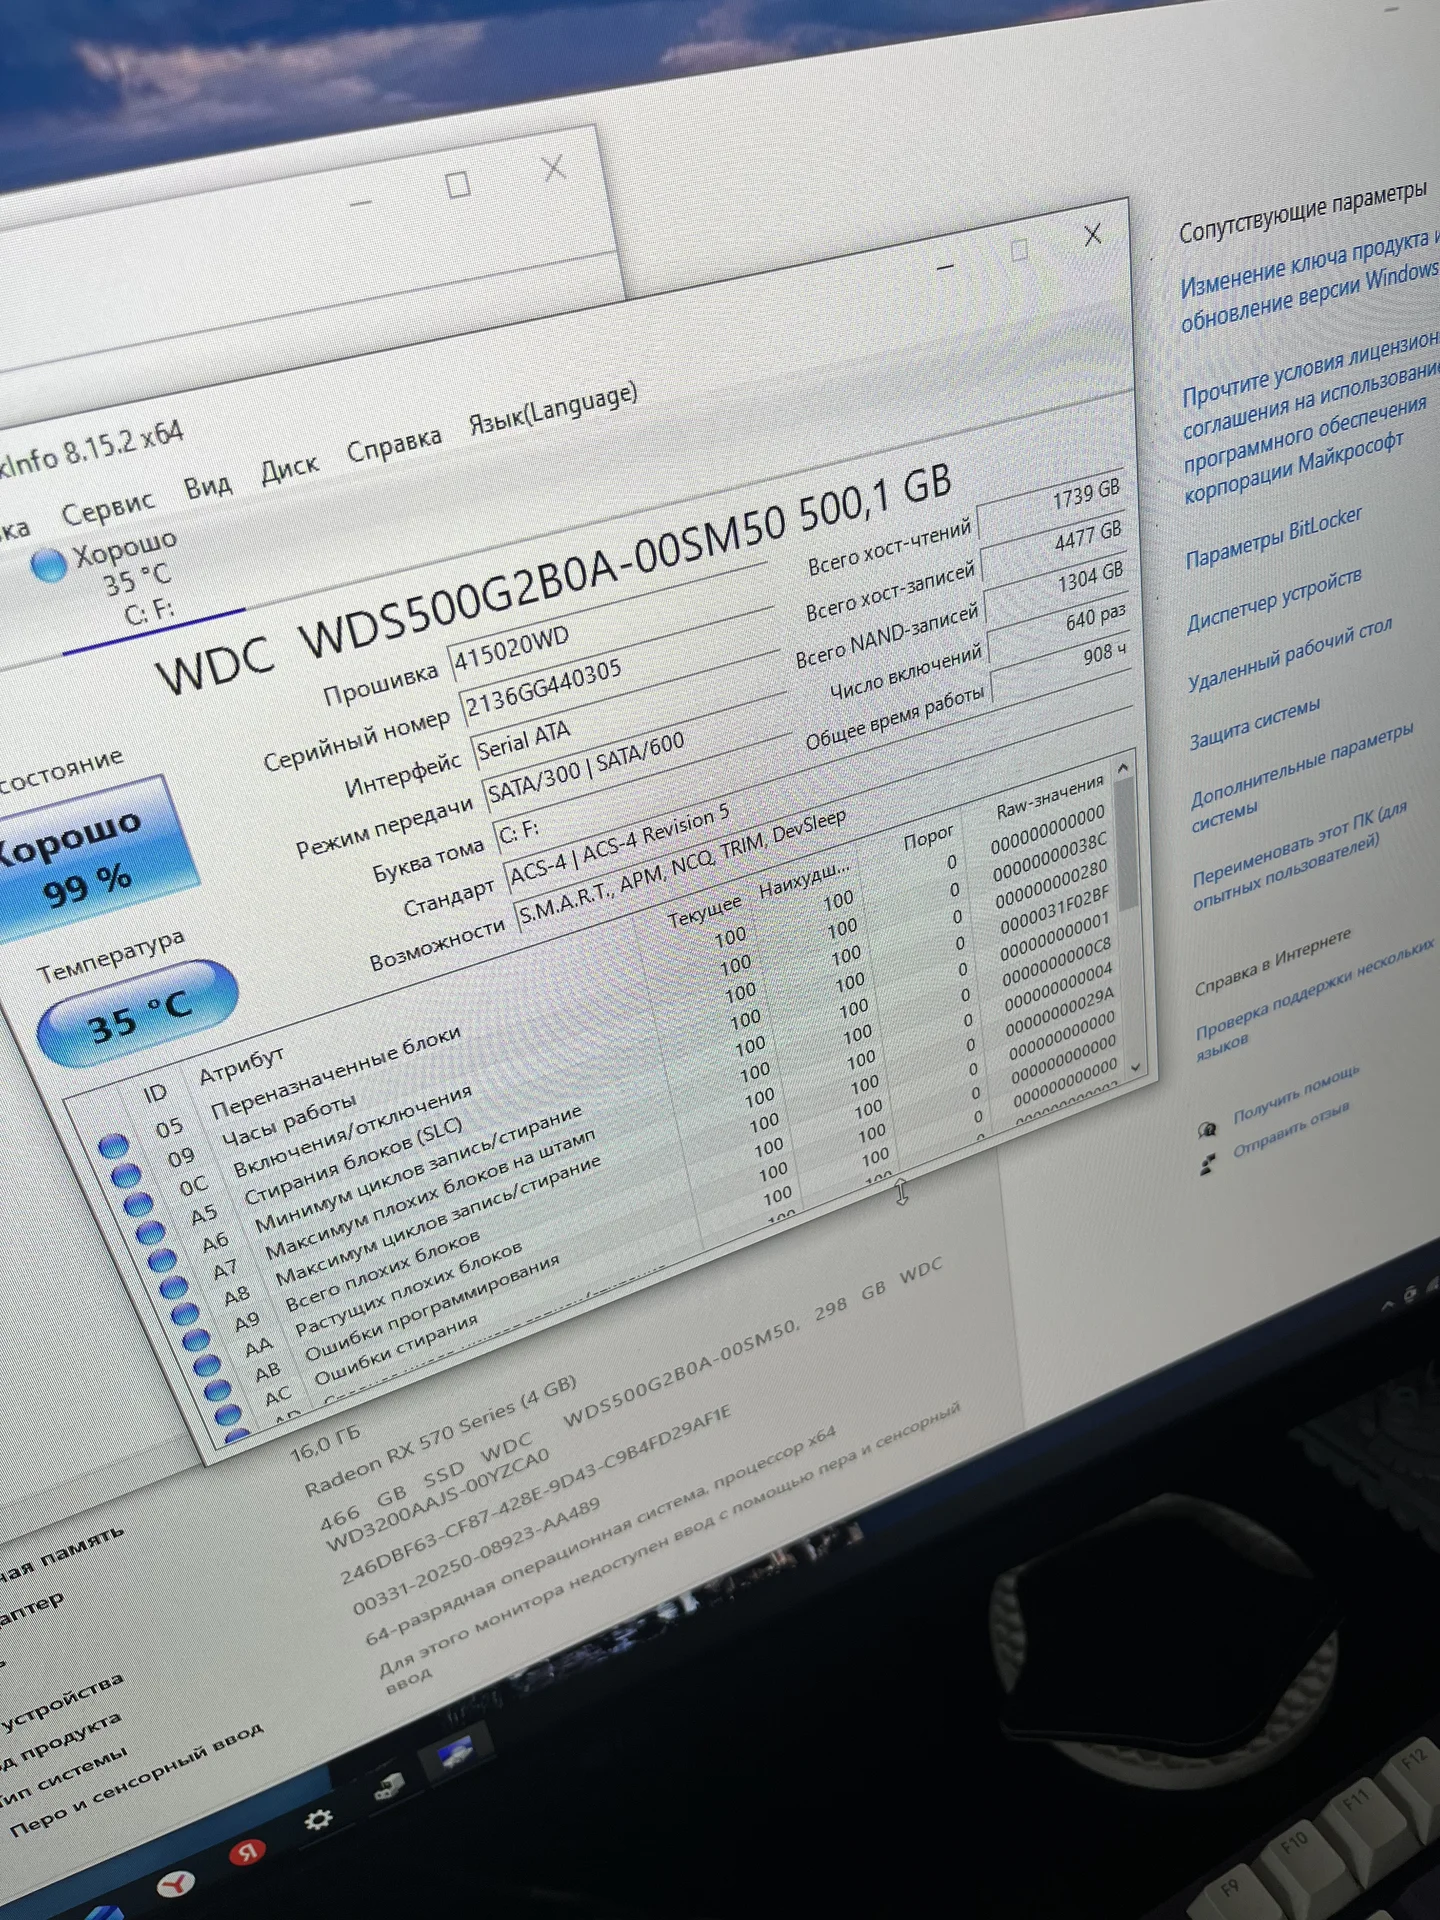Screen dimensions: 1440x1920
Task: Maximize the window behind CrystalDiskInfo
Action: [458, 184]
